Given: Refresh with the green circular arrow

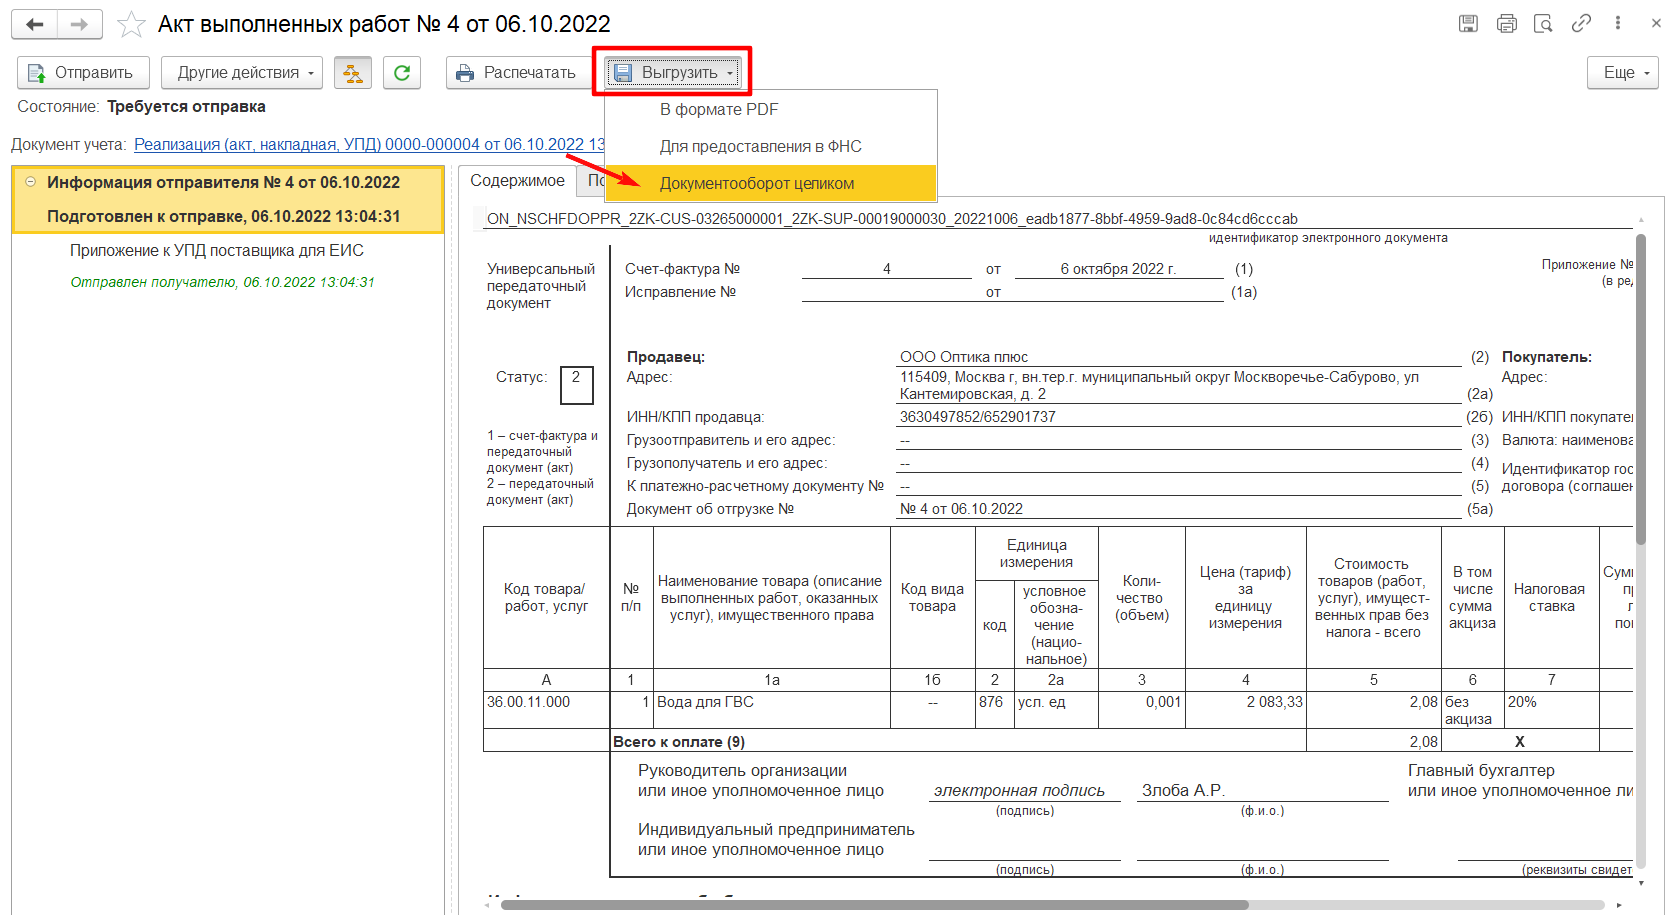Looking at the screenshot, I should (402, 72).
